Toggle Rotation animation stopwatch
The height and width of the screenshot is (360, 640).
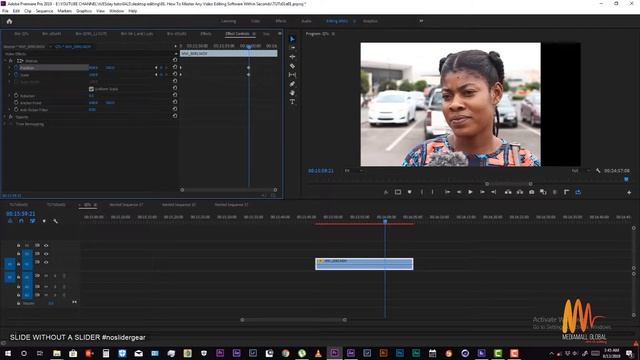coord(16,96)
